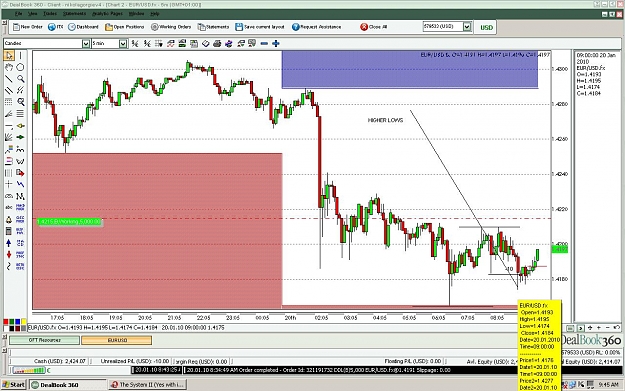
Task: Click the connection signal strength indicator
Action: 29,371
